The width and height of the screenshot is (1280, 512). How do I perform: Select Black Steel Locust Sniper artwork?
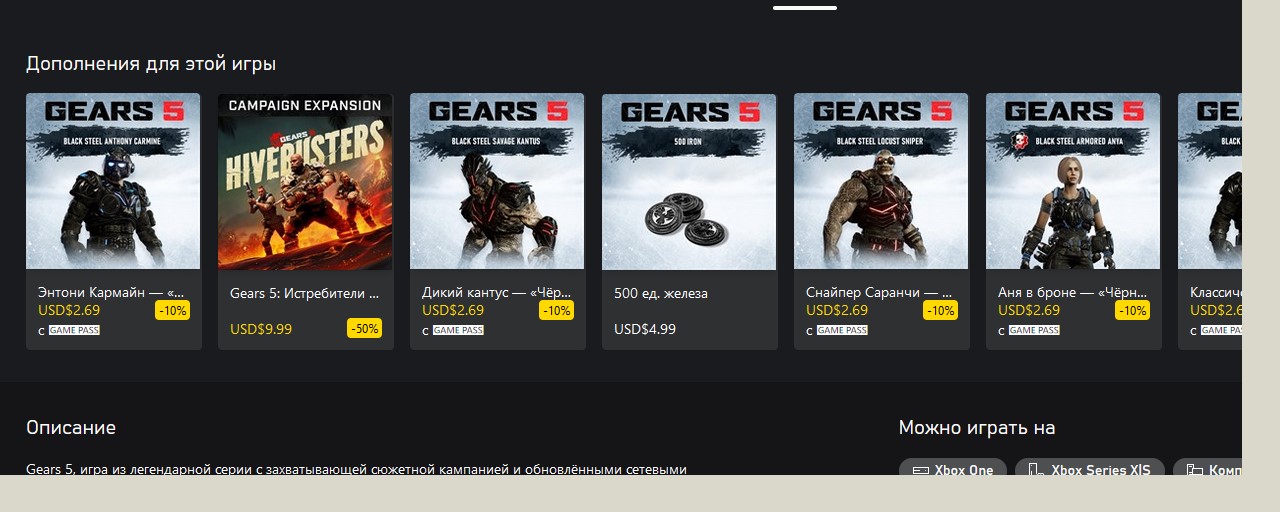[x=881, y=182]
